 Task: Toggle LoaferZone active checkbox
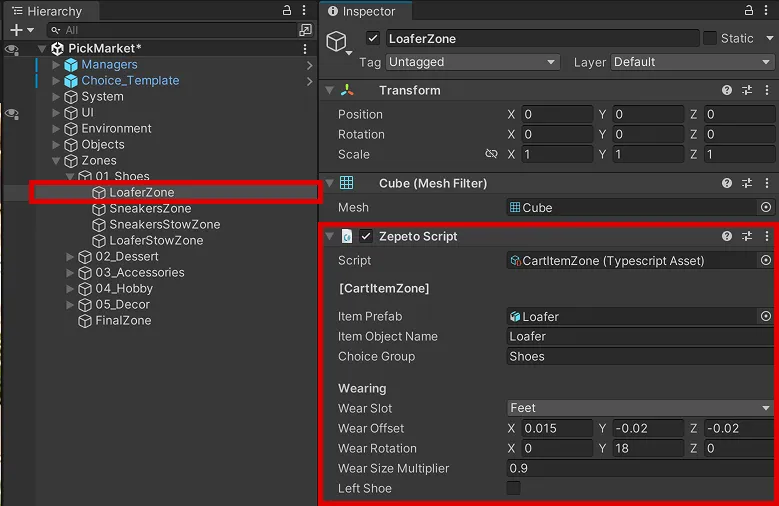tap(373, 38)
